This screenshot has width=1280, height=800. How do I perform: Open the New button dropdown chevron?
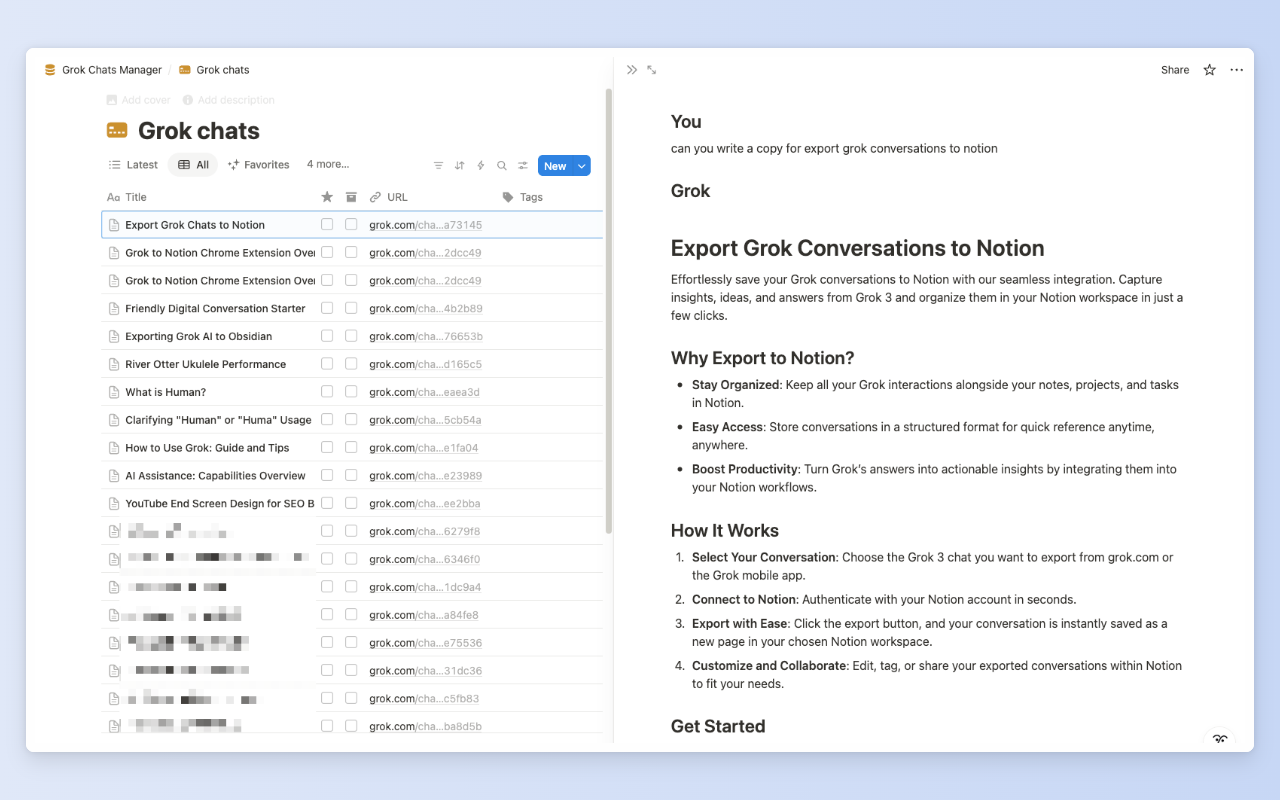(581, 165)
